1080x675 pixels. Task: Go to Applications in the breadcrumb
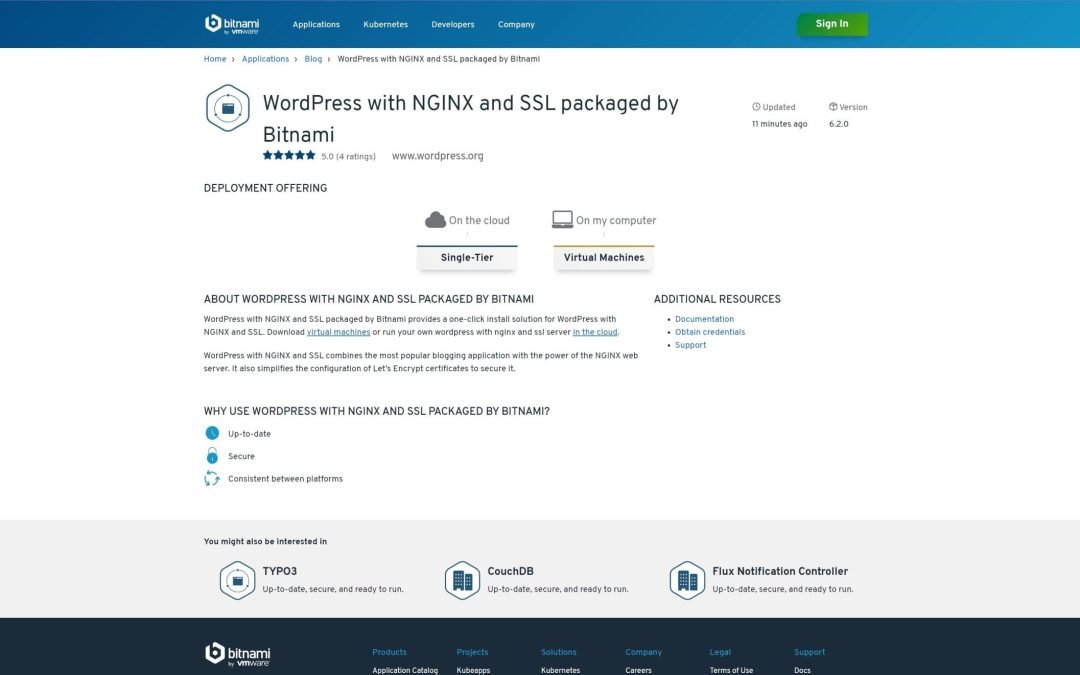tap(265, 59)
